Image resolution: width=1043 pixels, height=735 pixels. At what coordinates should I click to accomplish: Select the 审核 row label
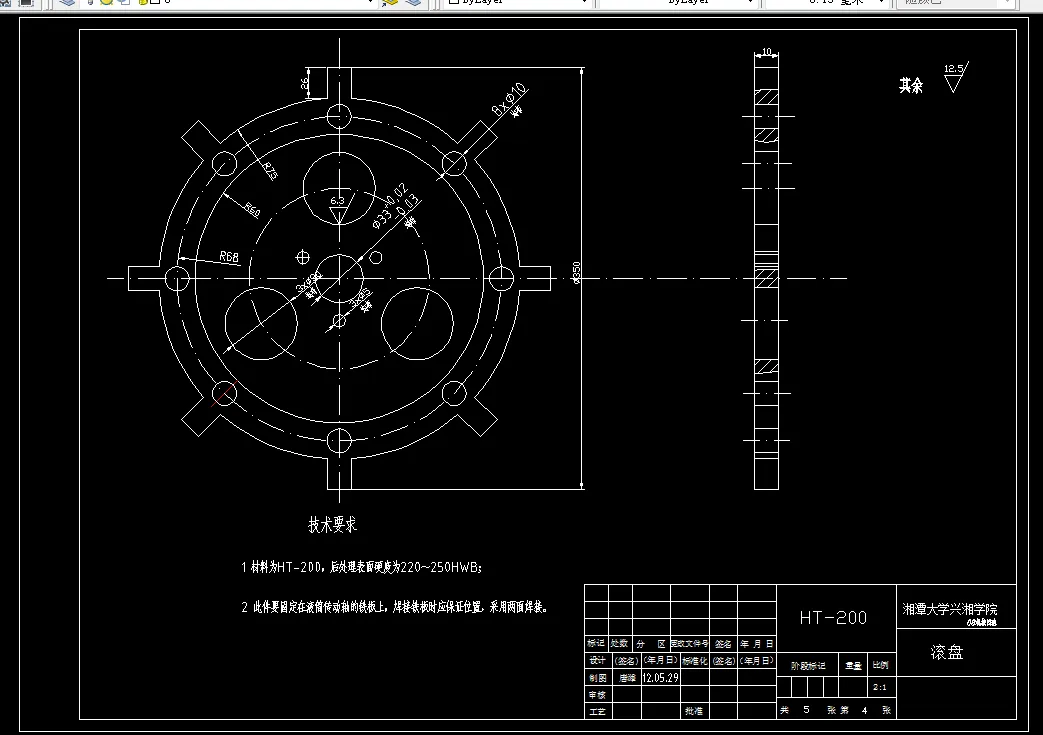(597, 694)
